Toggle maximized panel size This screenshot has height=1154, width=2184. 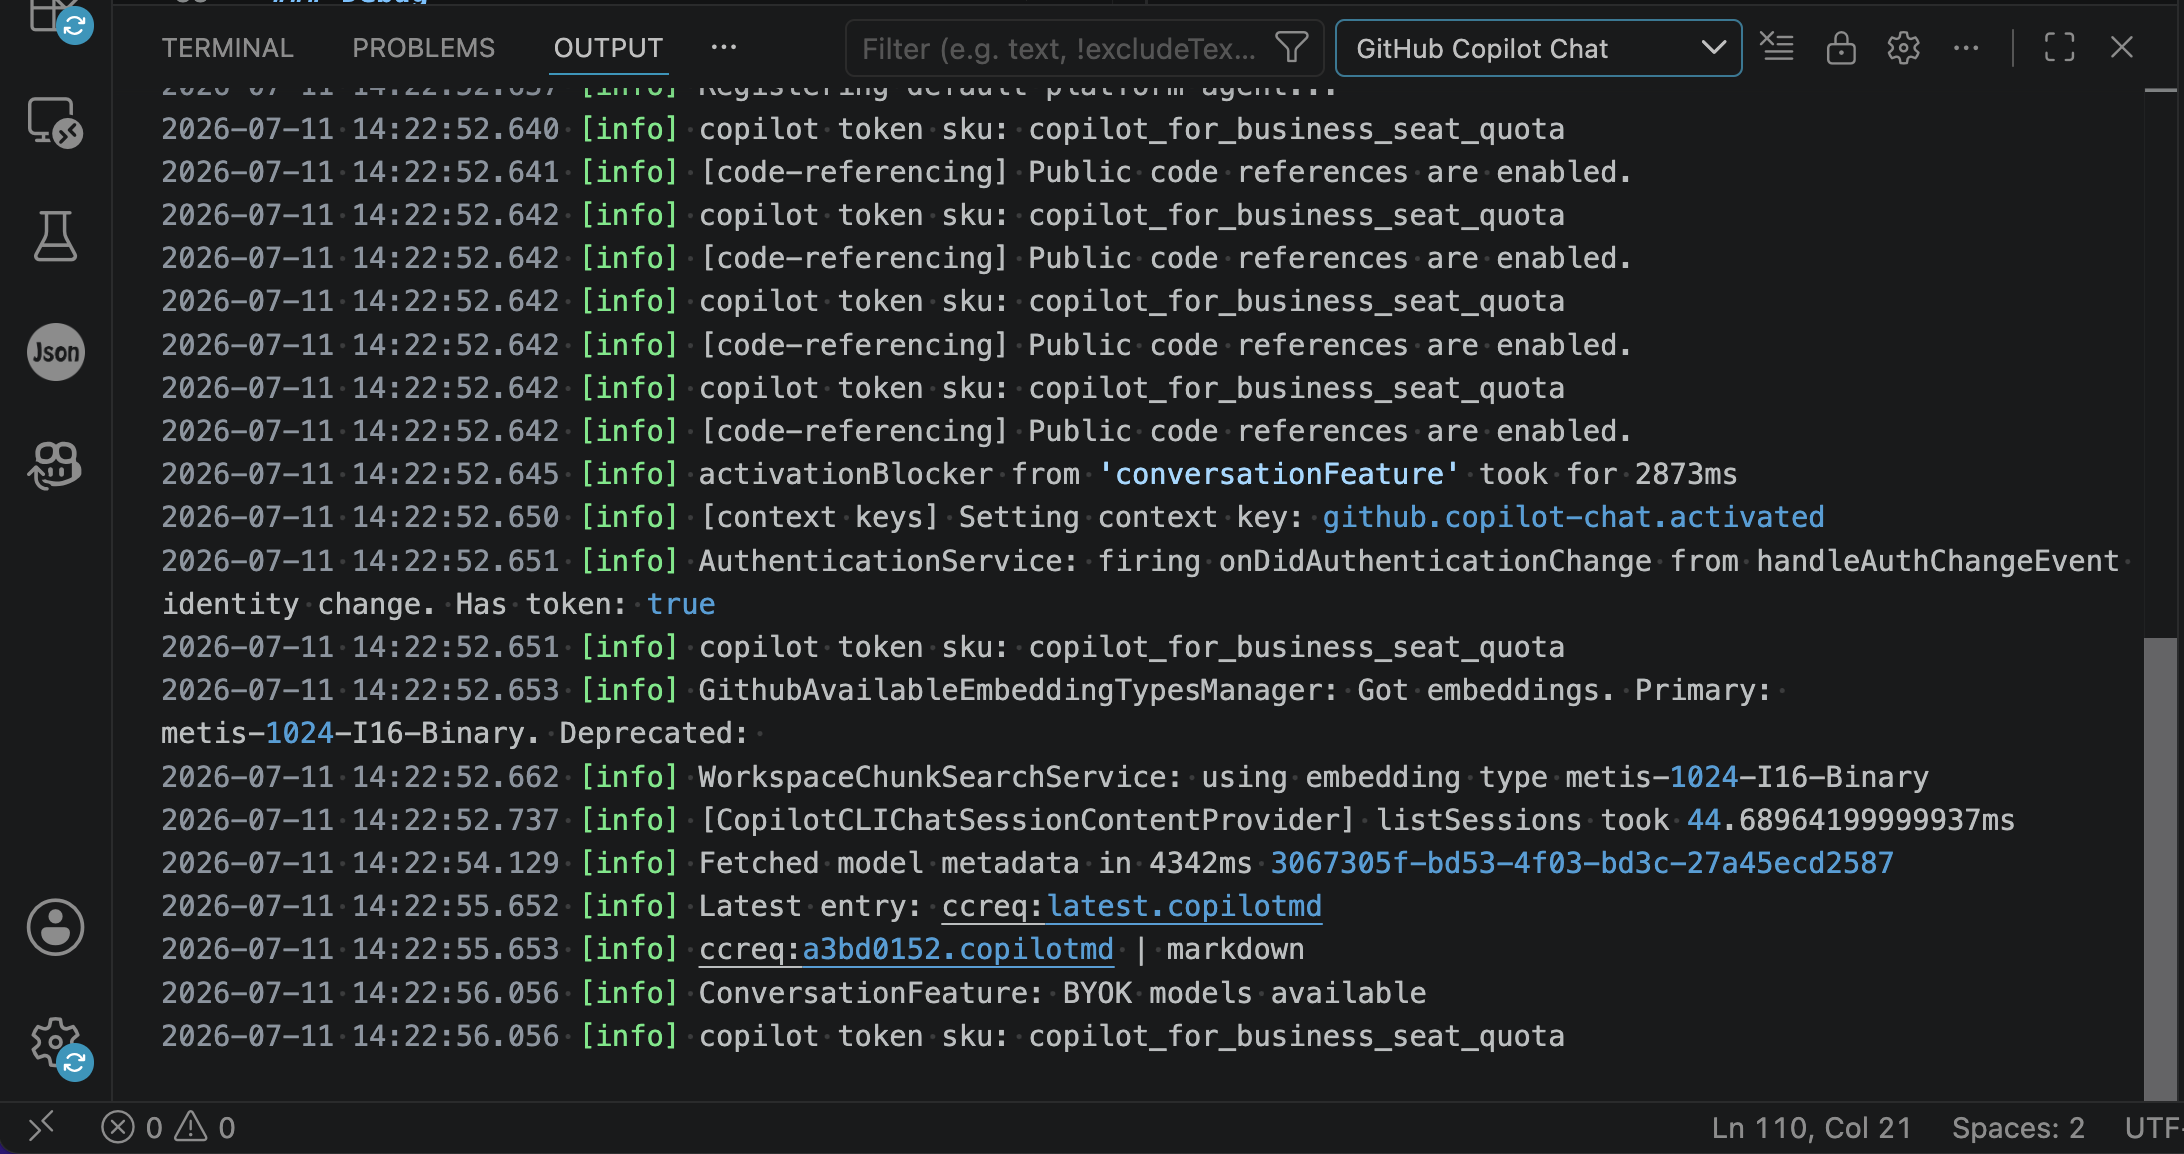(x=2059, y=47)
